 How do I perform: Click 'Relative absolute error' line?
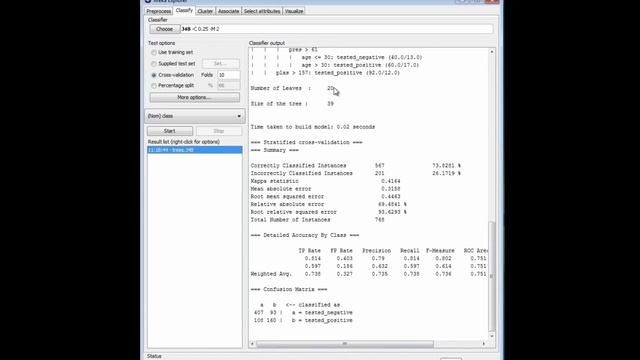pos(329,204)
